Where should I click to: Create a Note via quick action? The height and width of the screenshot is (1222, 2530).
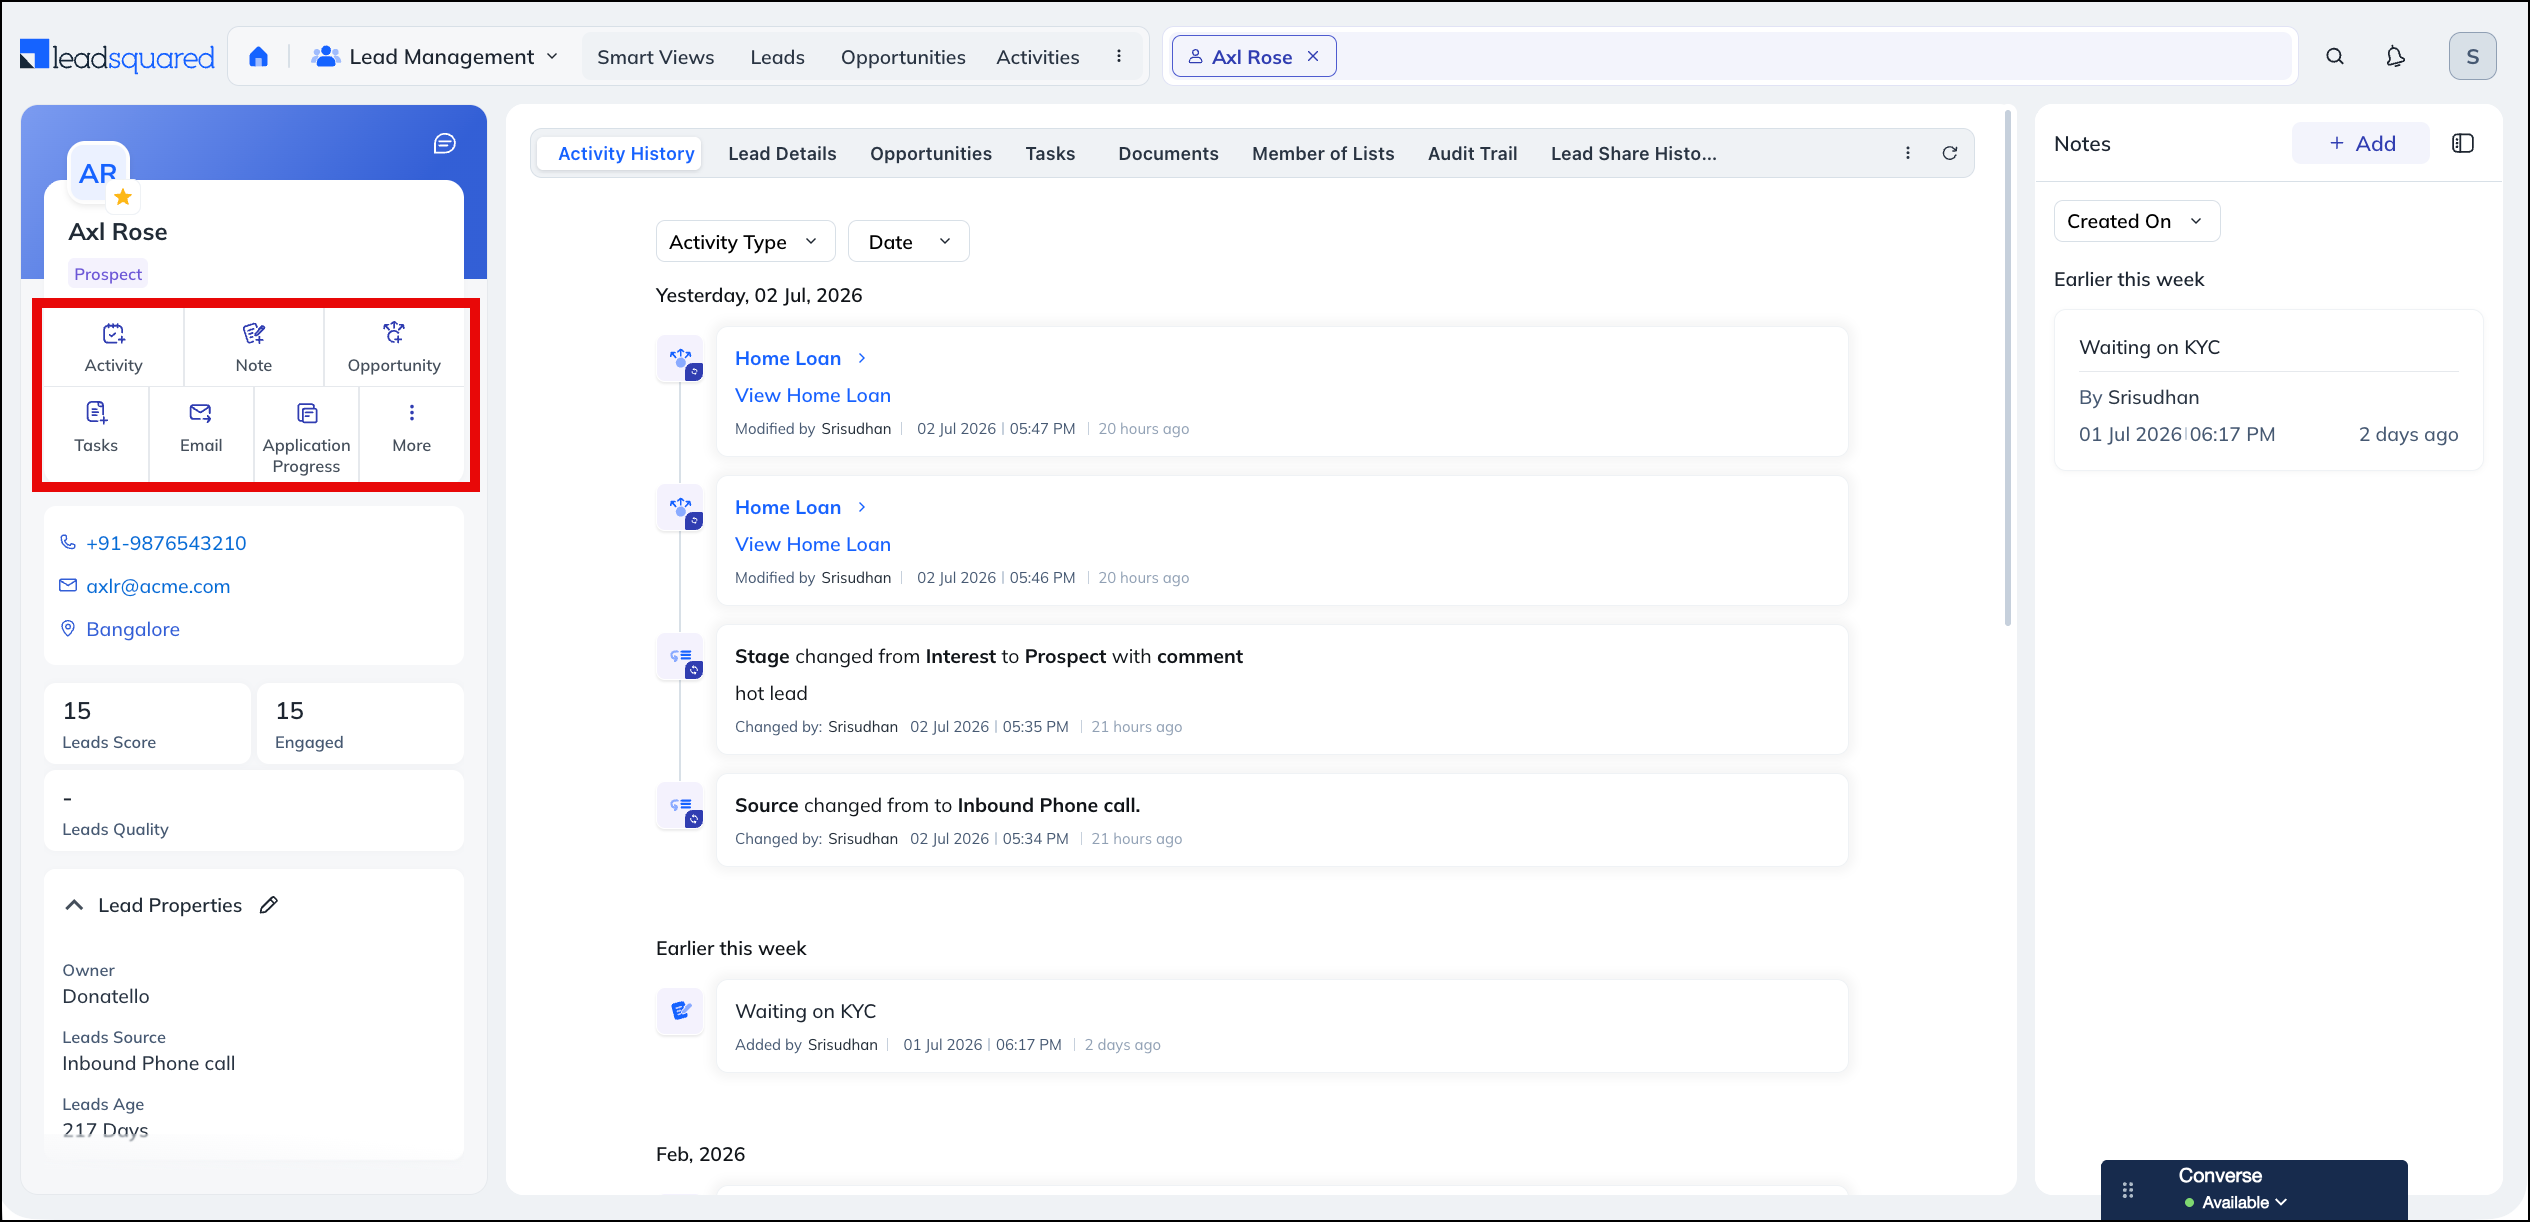pos(254,347)
